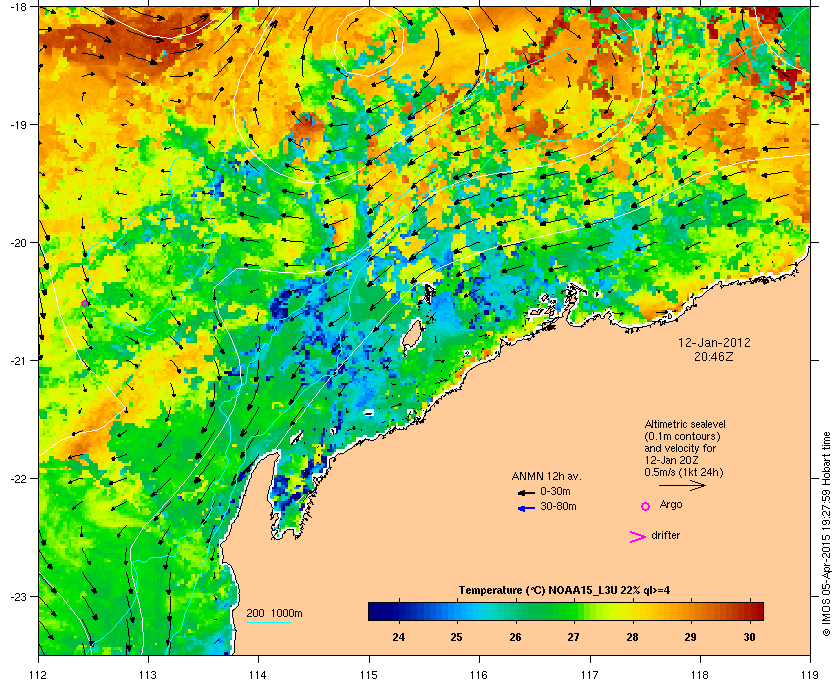This screenshot has height=680, width=840.
Task: Click the dark red end of the color bar
Action: coord(758,611)
